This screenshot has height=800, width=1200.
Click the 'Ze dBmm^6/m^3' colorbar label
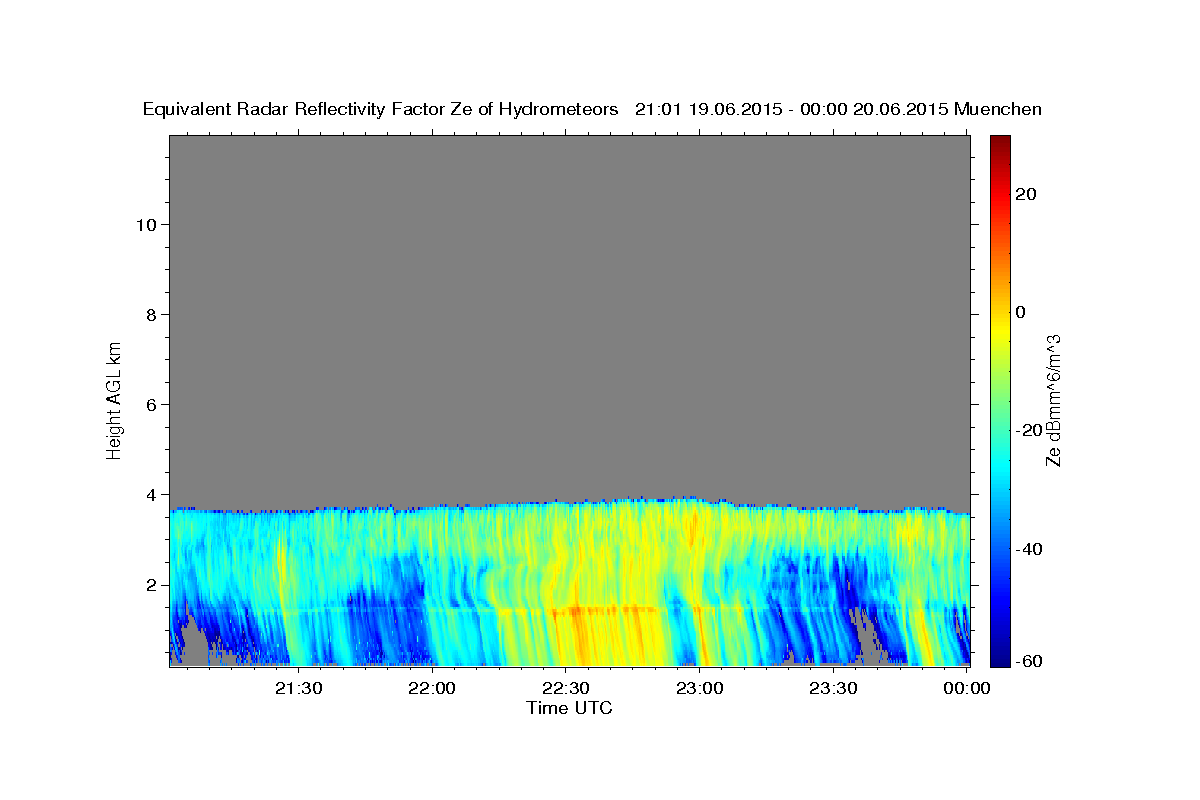coord(1053,400)
